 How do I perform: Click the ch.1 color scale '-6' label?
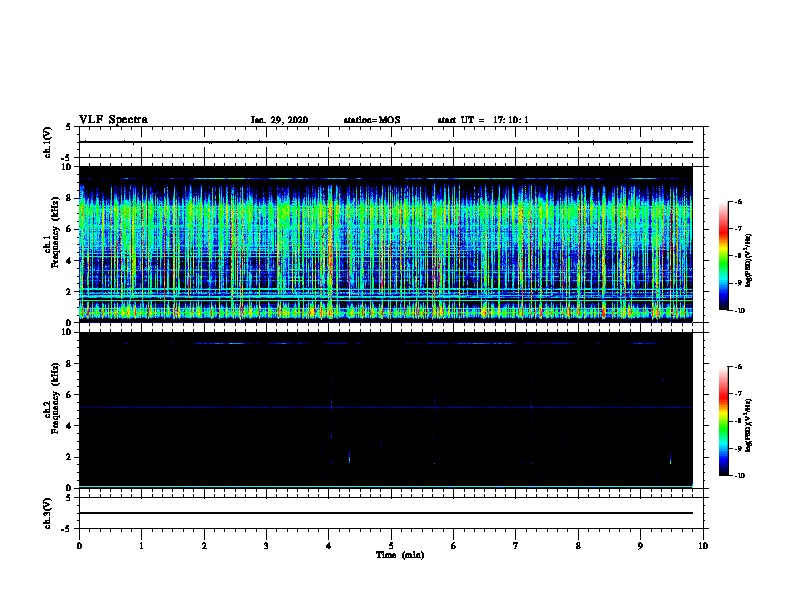pyautogui.click(x=738, y=201)
